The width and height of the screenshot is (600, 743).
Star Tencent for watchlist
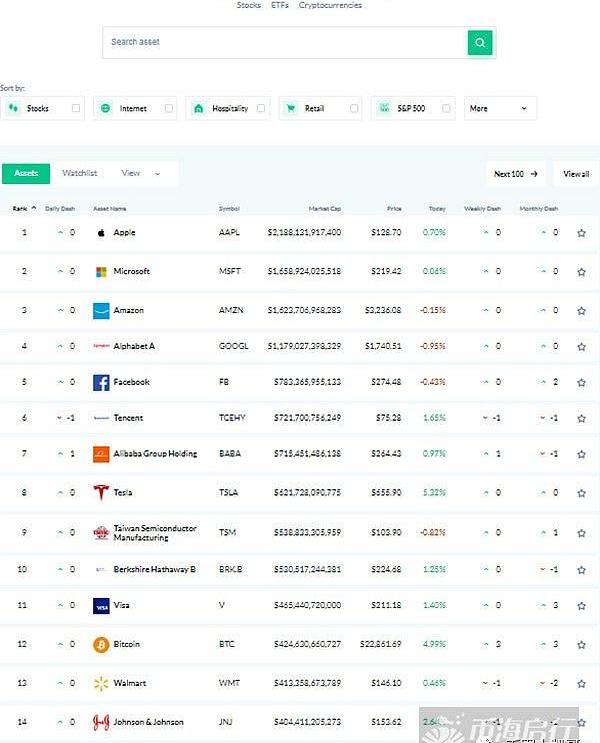tap(581, 418)
